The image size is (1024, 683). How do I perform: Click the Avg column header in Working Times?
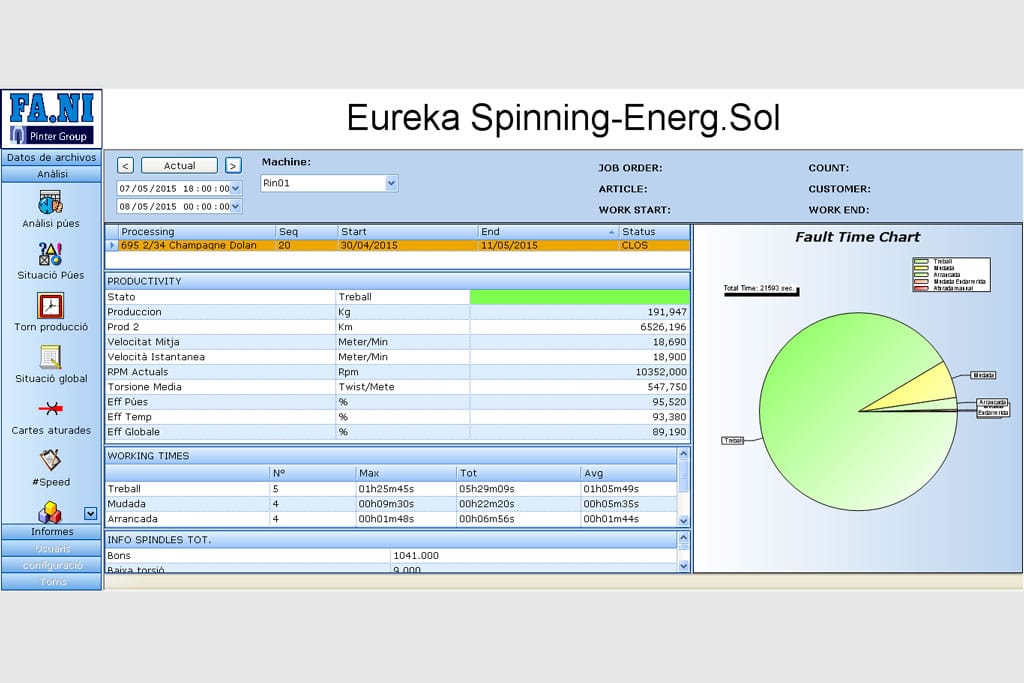[628, 473]
